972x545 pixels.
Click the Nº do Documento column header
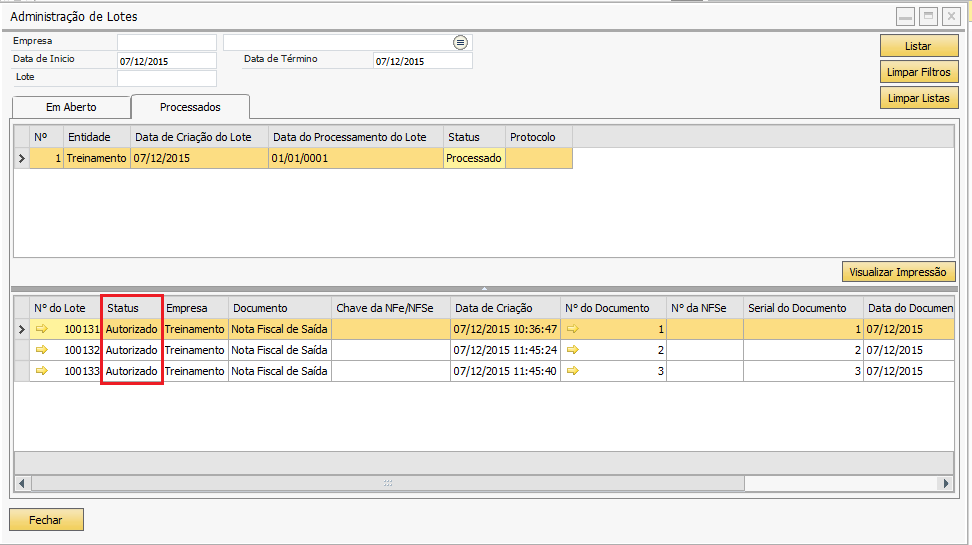[613, 308]
